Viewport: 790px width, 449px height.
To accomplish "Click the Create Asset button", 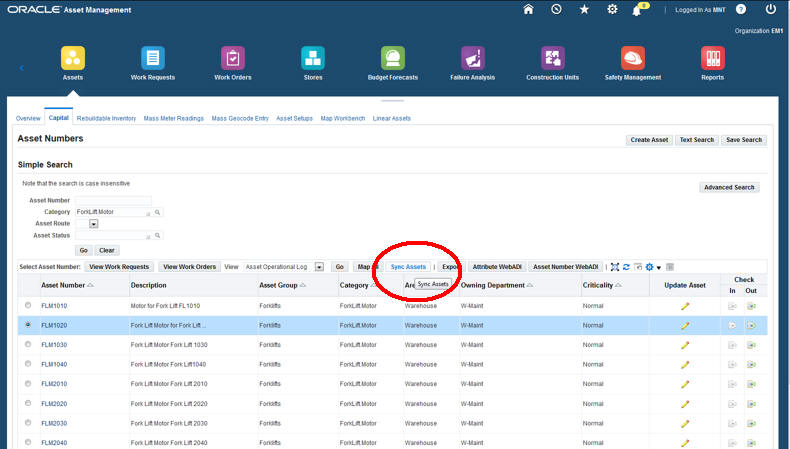I will 649,140.
